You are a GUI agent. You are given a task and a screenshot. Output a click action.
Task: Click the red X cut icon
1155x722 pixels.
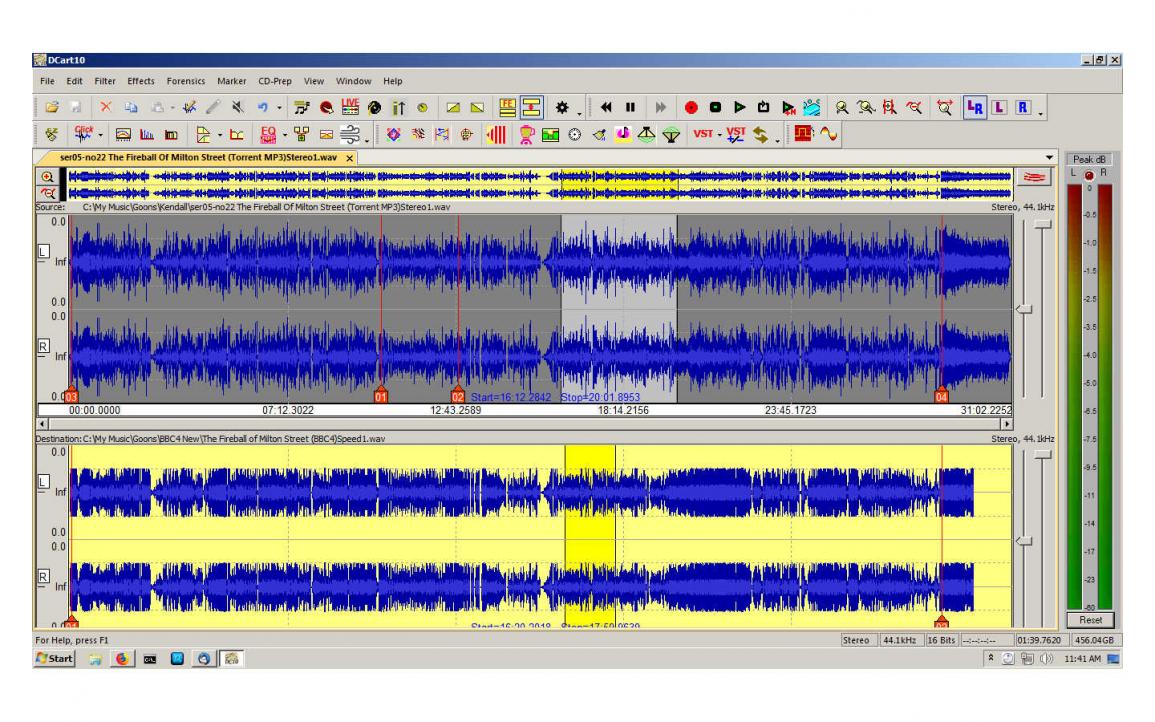[106, 108]
